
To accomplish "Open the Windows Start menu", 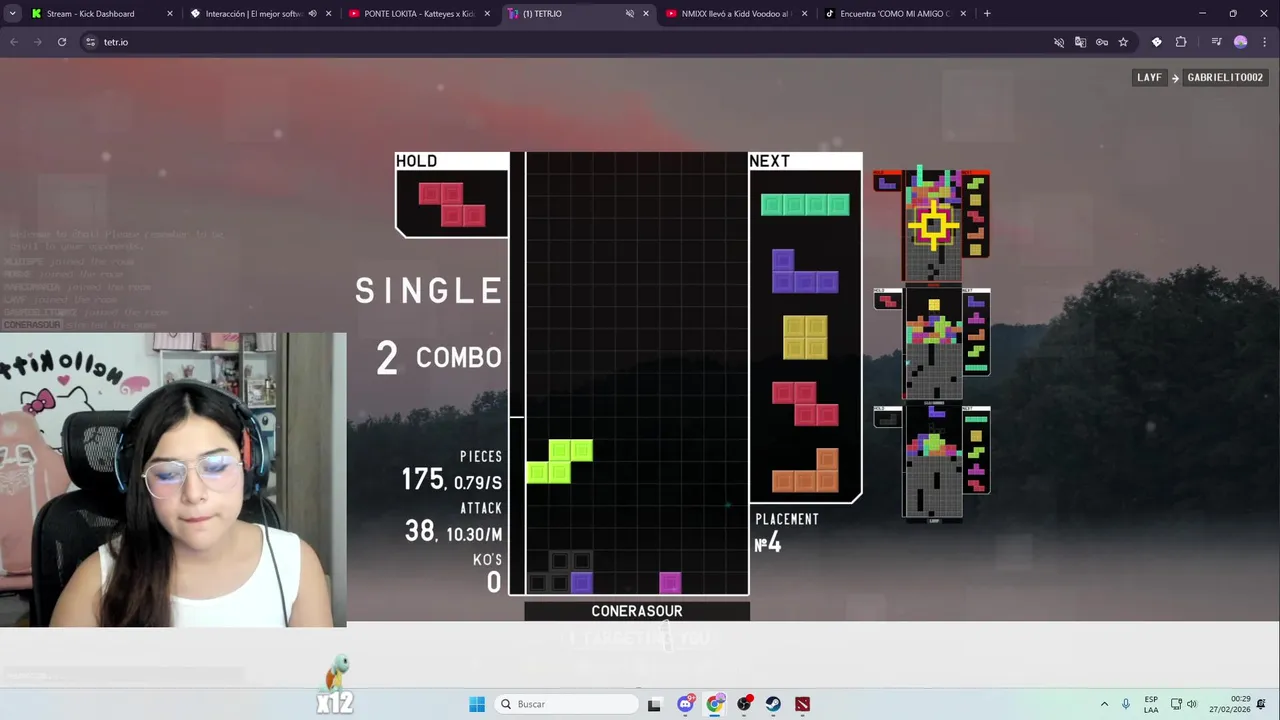I will (x=477, y=704).
